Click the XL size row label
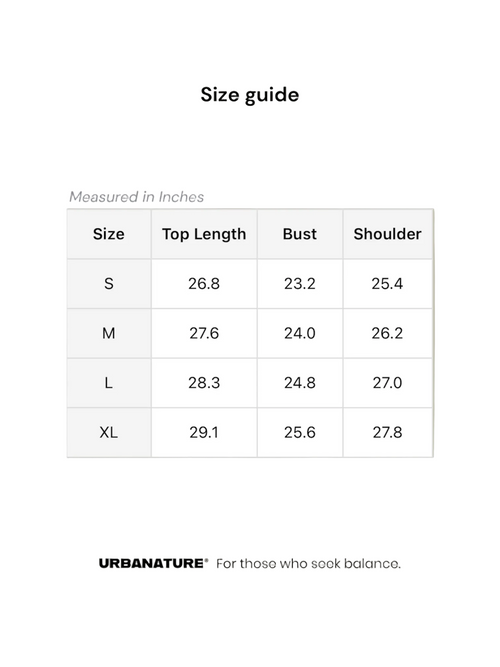Screen dimensions: 500x667 tap(109, 433)
